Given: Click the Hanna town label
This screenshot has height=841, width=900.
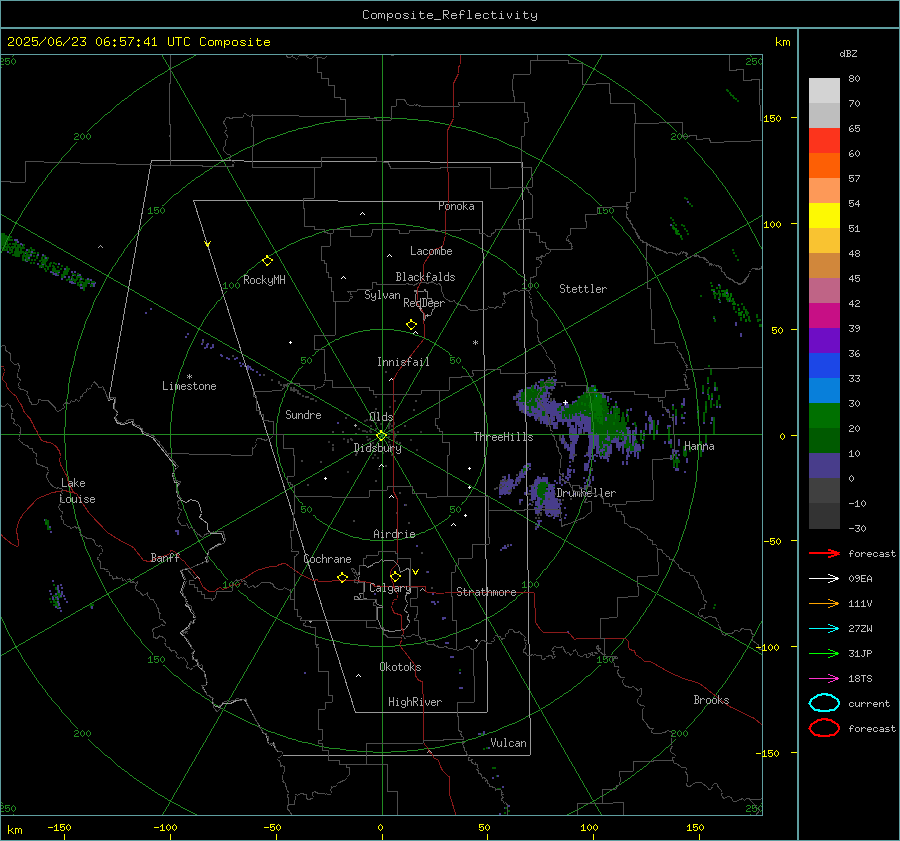Looking at the screenshot, I should coord(699,446).
